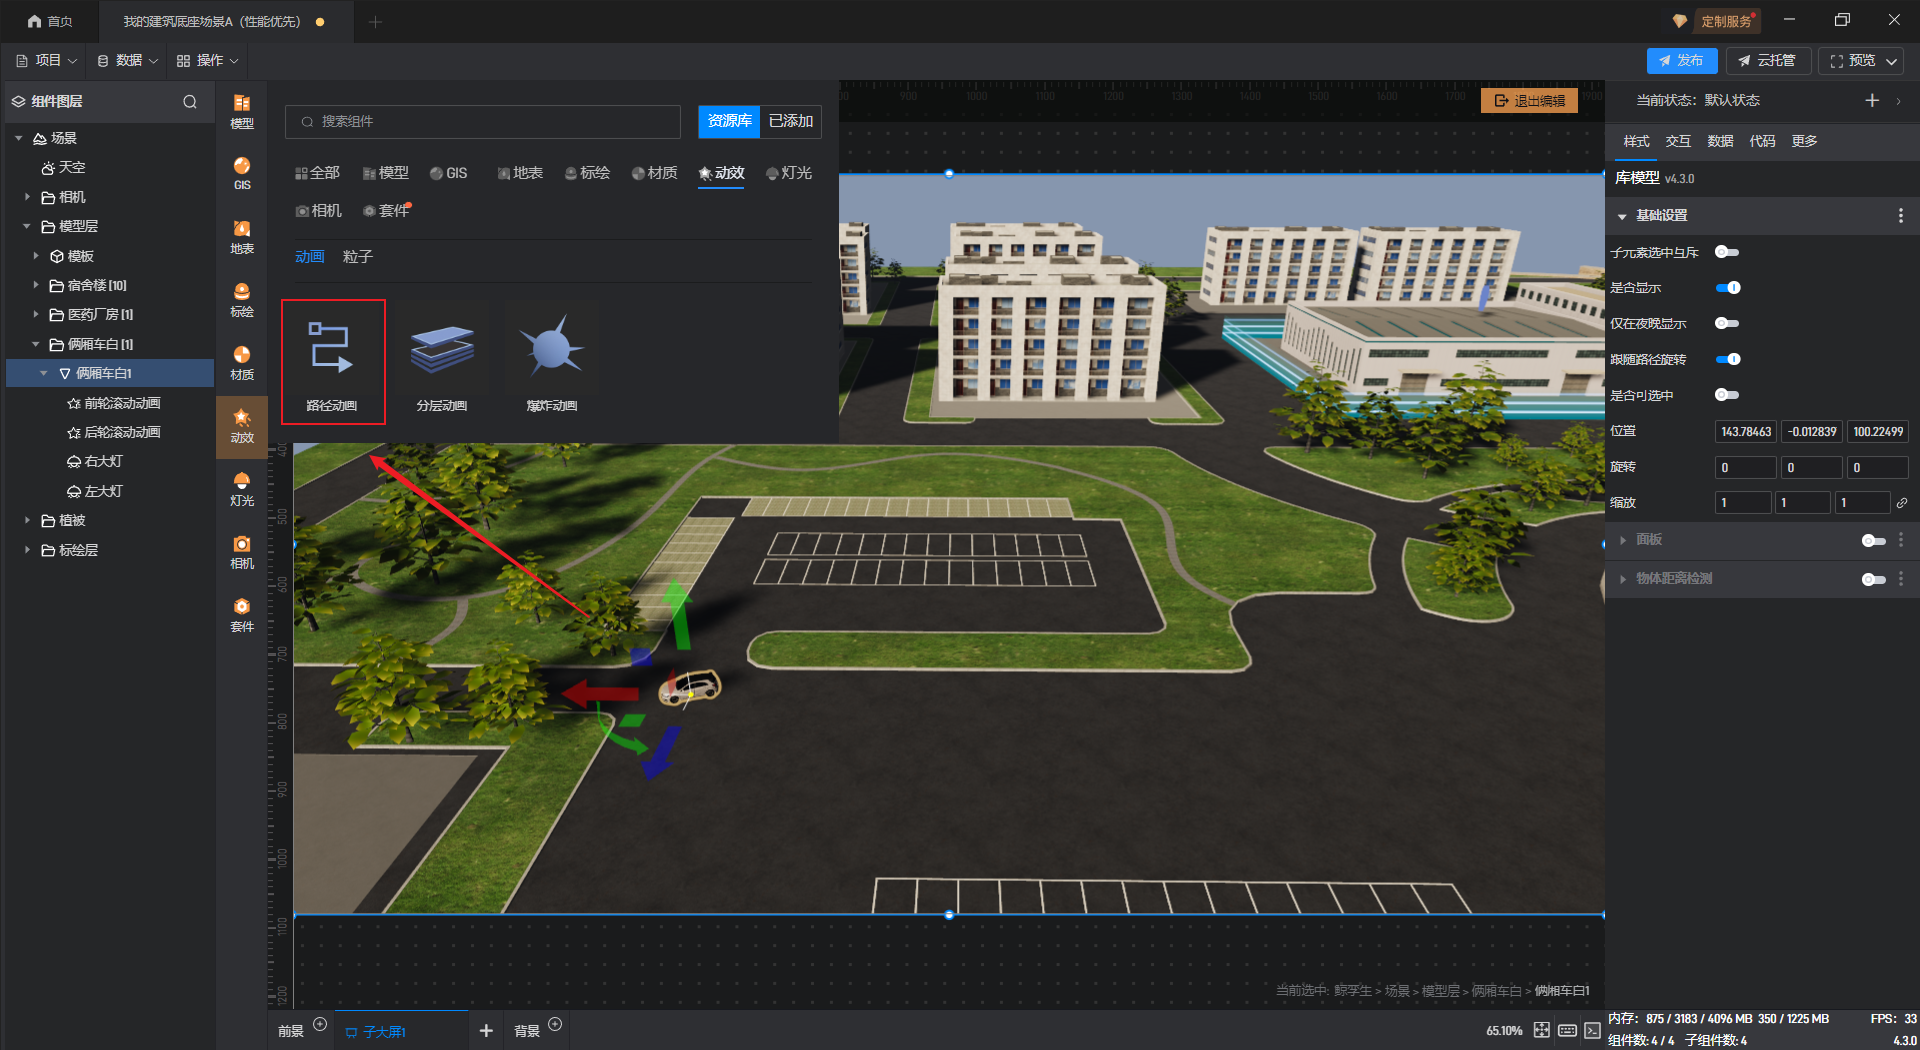
Task: Click the 发布 publish button
Action: click(x=1681, y=61)
